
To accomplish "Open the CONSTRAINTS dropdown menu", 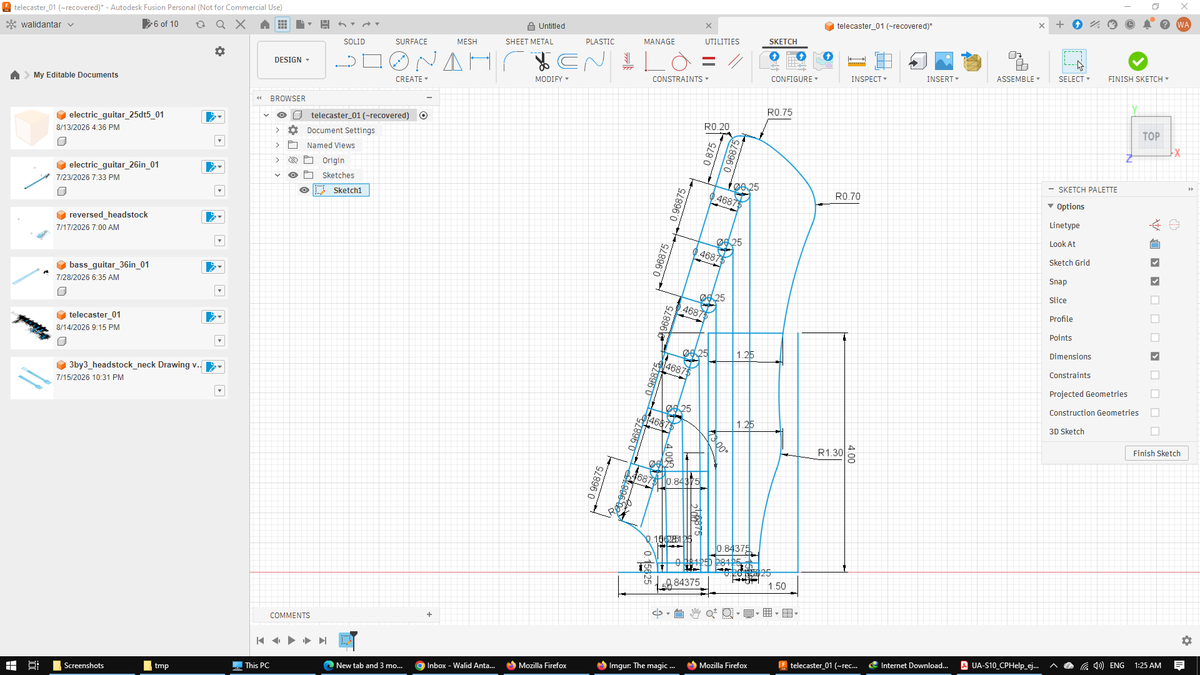I will click(x=680, y=79).
